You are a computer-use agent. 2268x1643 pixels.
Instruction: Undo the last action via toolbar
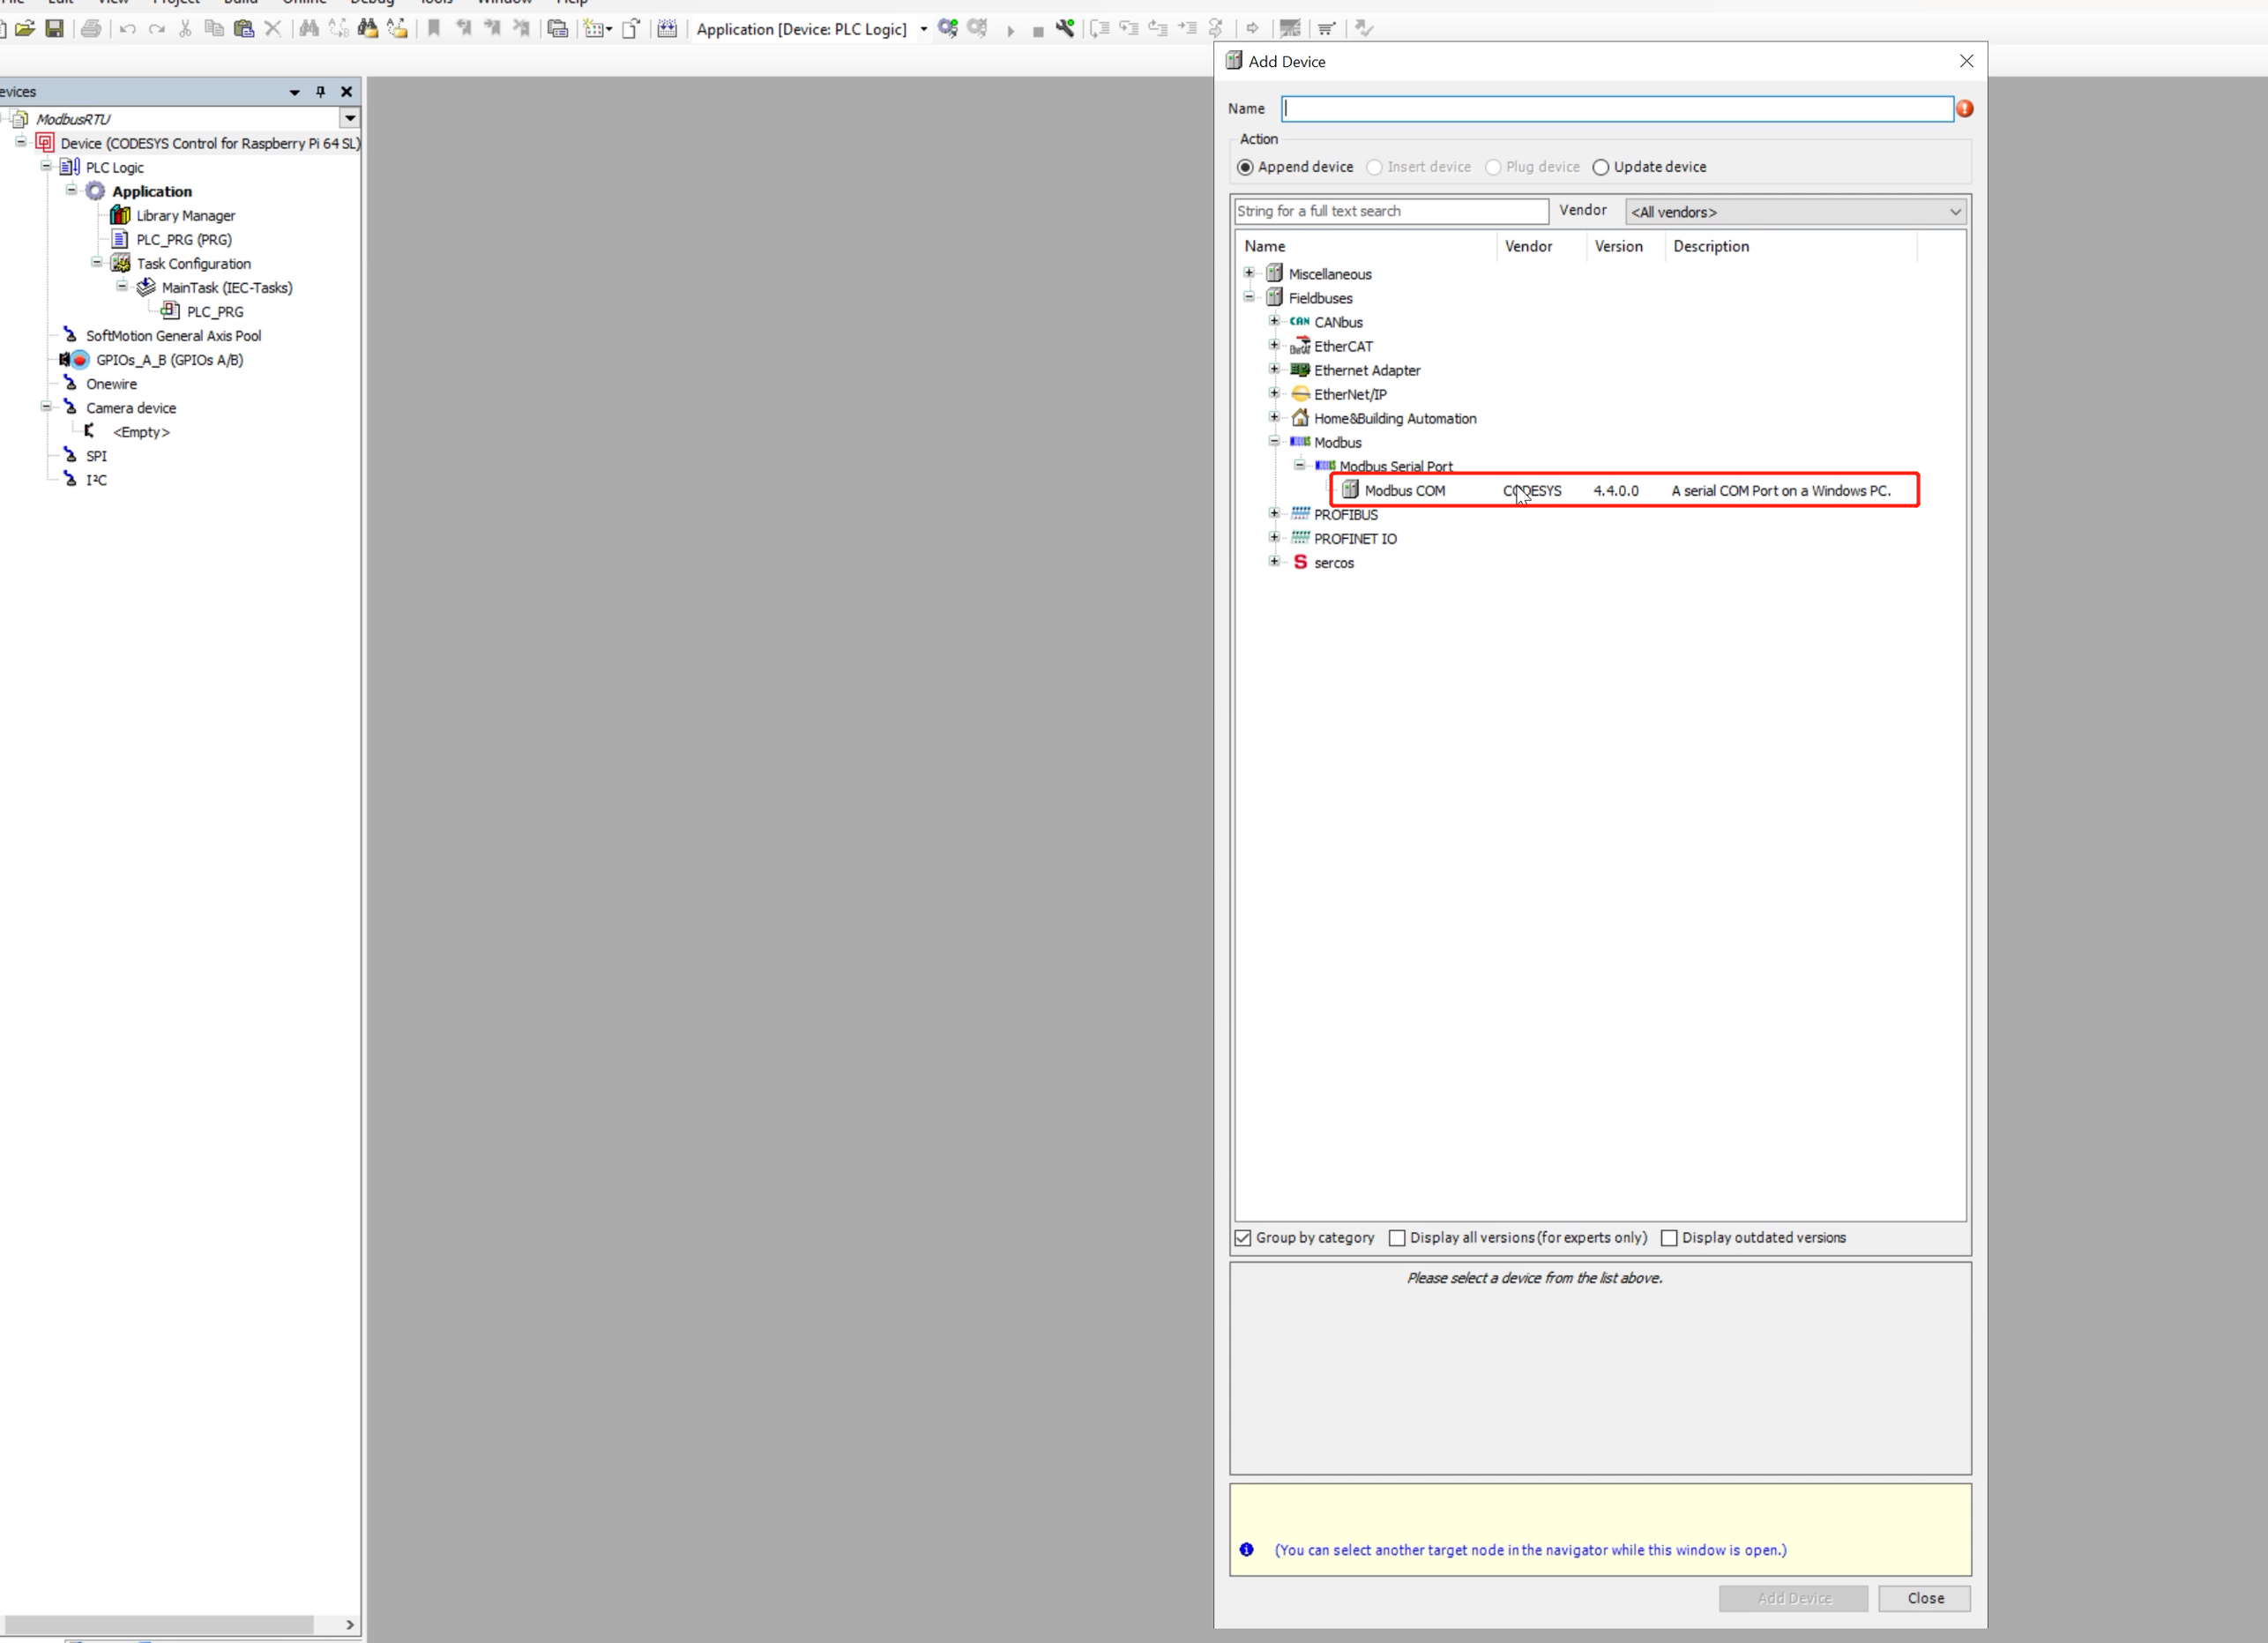click(127, 29)
